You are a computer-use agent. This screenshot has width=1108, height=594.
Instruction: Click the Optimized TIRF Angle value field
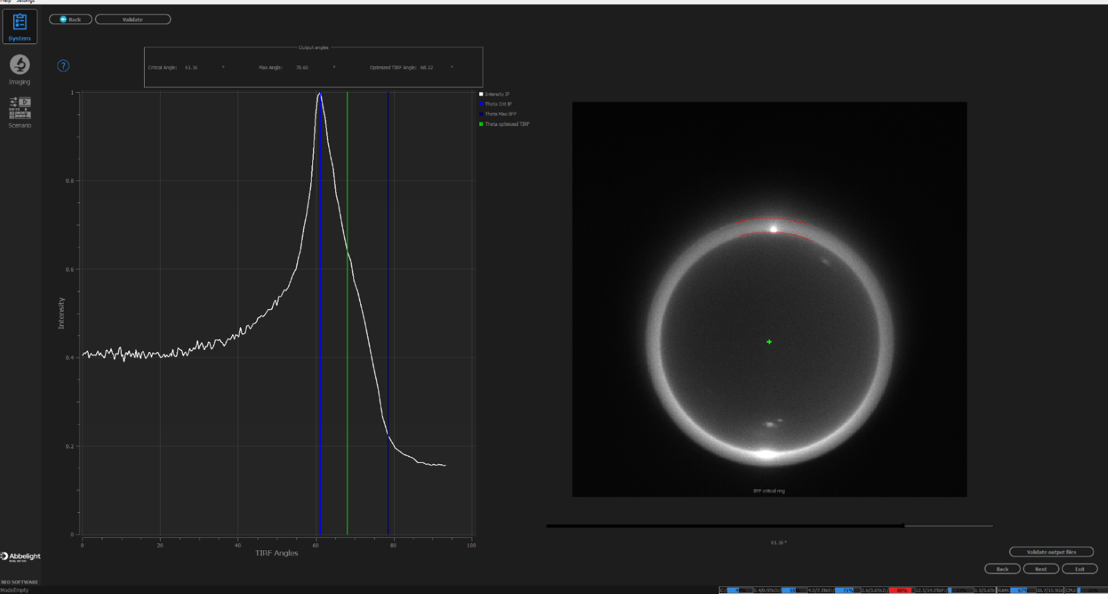coord(430,68)
